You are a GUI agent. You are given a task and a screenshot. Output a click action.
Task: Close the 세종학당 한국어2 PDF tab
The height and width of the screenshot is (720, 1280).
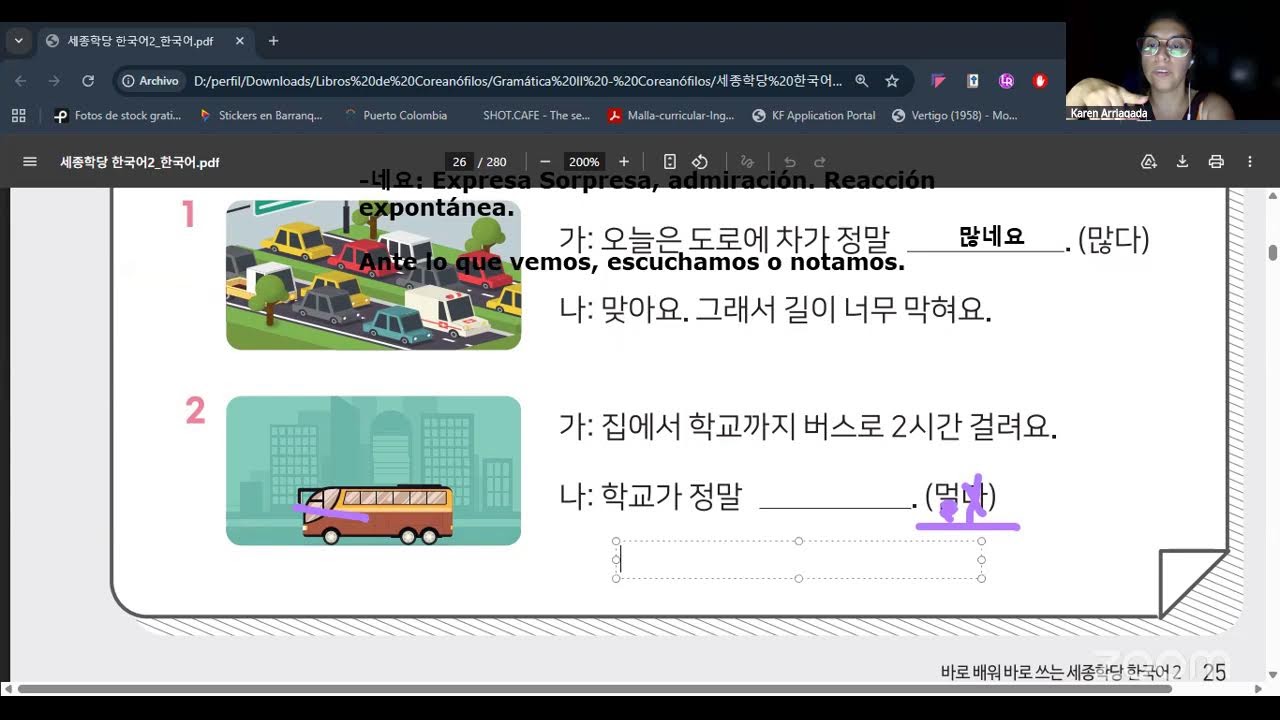[x=240, y=41]
